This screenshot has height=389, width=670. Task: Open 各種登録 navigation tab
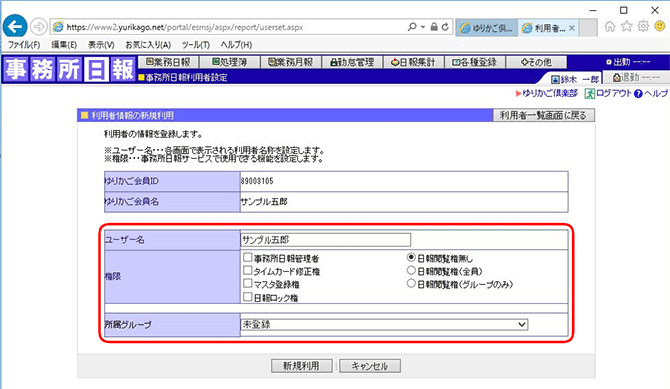(475, 62)
